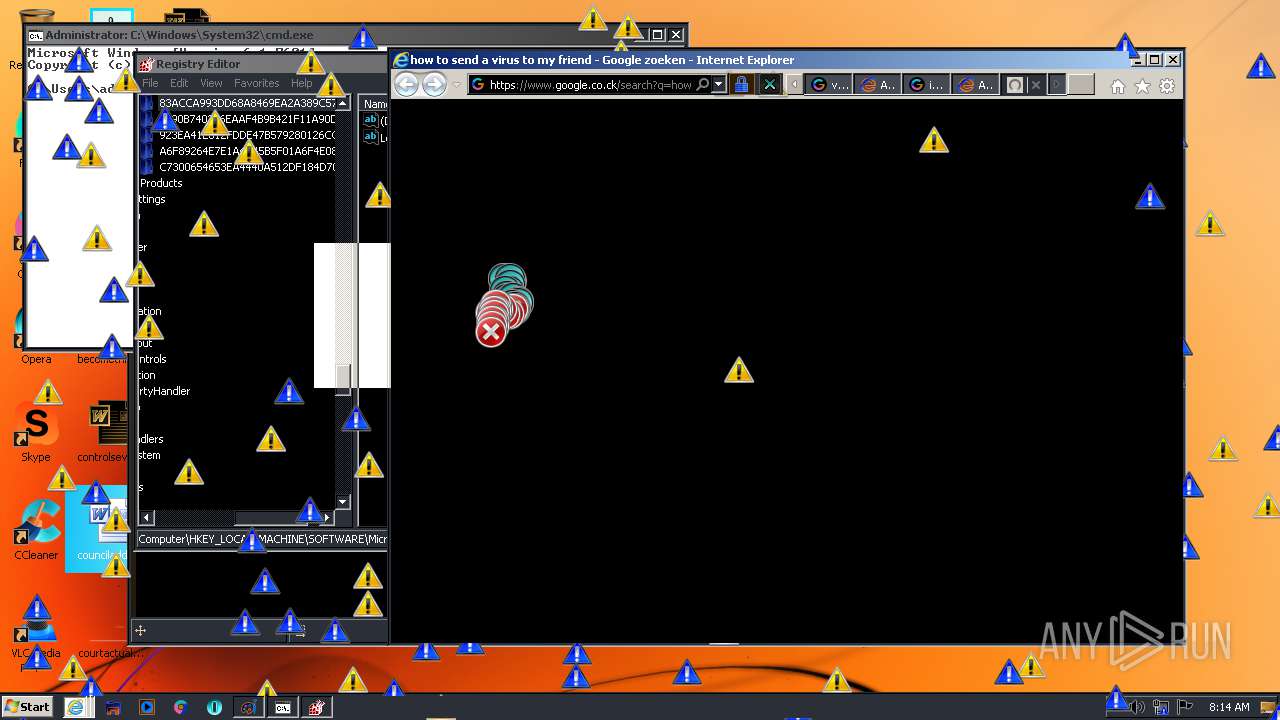Open the View menu in Registry Editor
Image resolution: width=1280 pixels, height=720 pixels.
pyautogui.click(x=211, y=83)
